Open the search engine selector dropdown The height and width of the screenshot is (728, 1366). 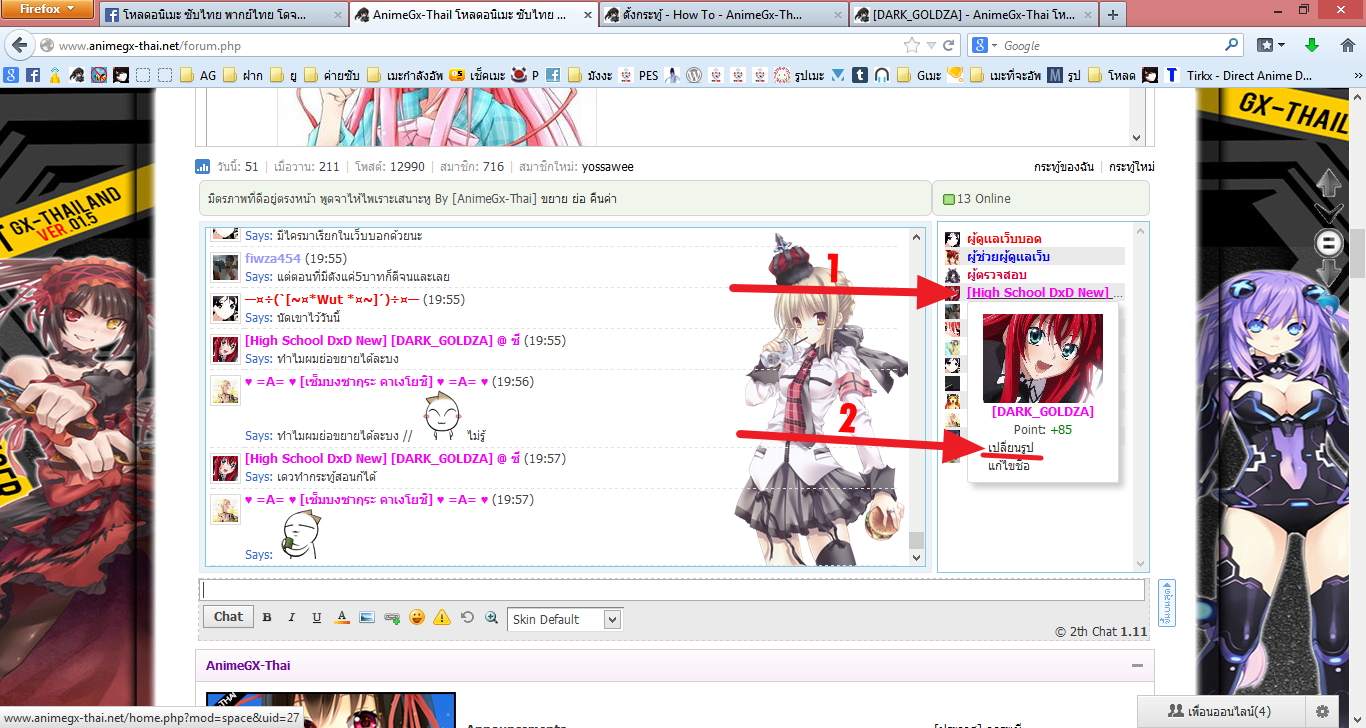coord(984,46)
